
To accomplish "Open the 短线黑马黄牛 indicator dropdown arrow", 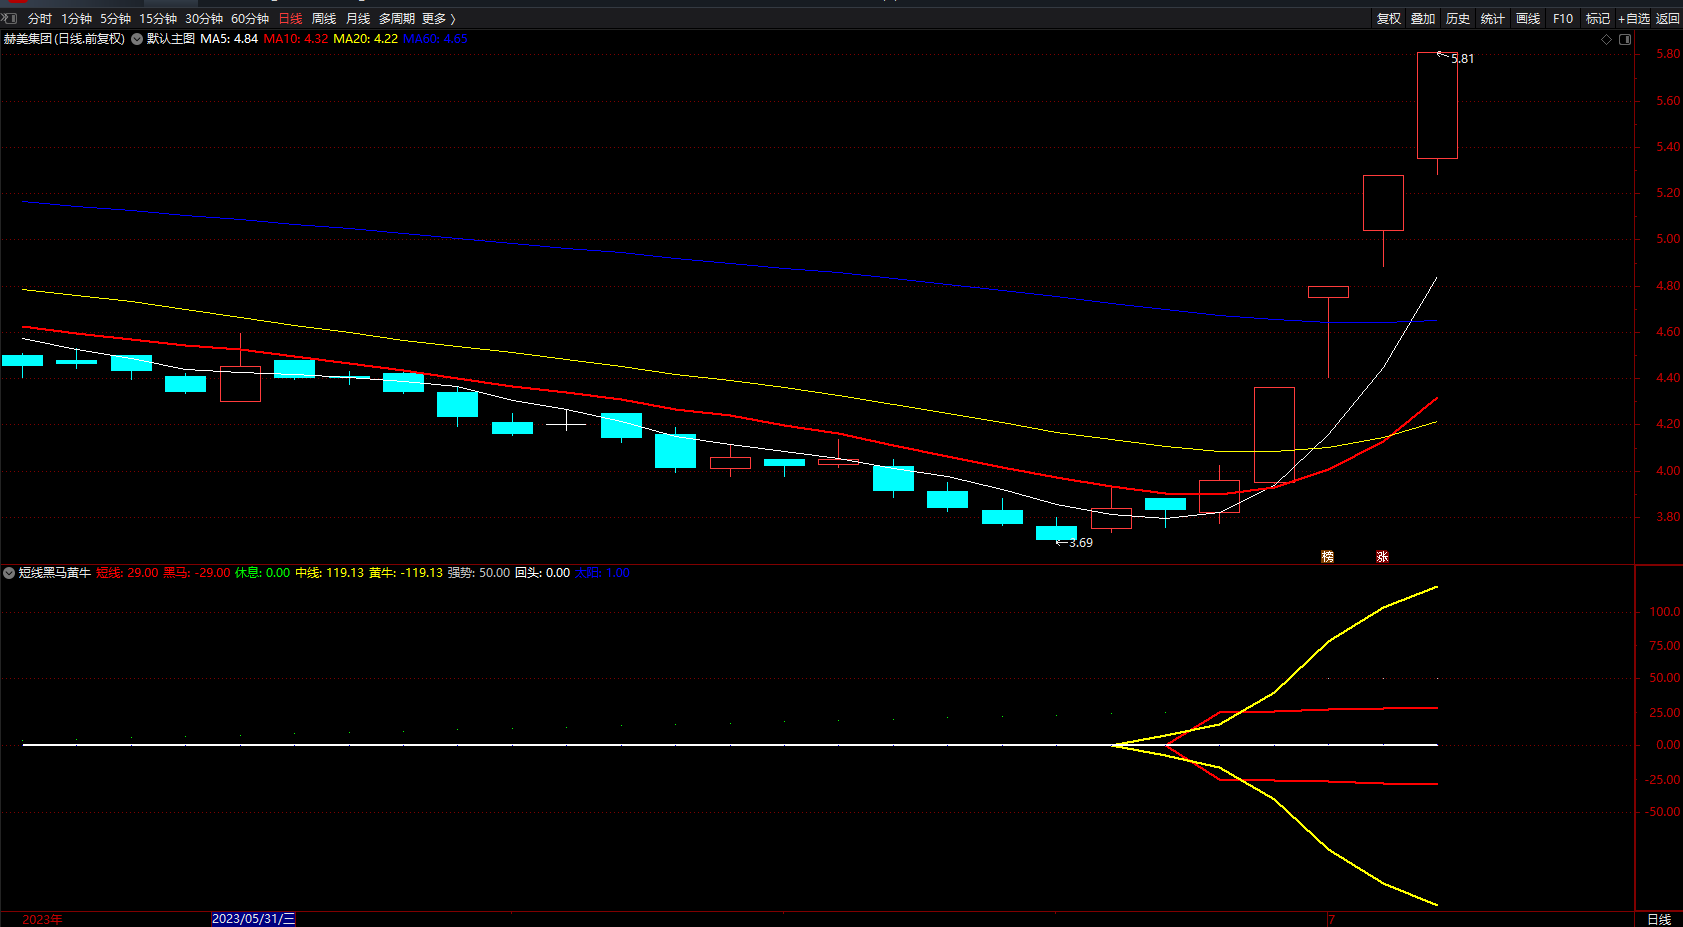I will pos(9,573).
